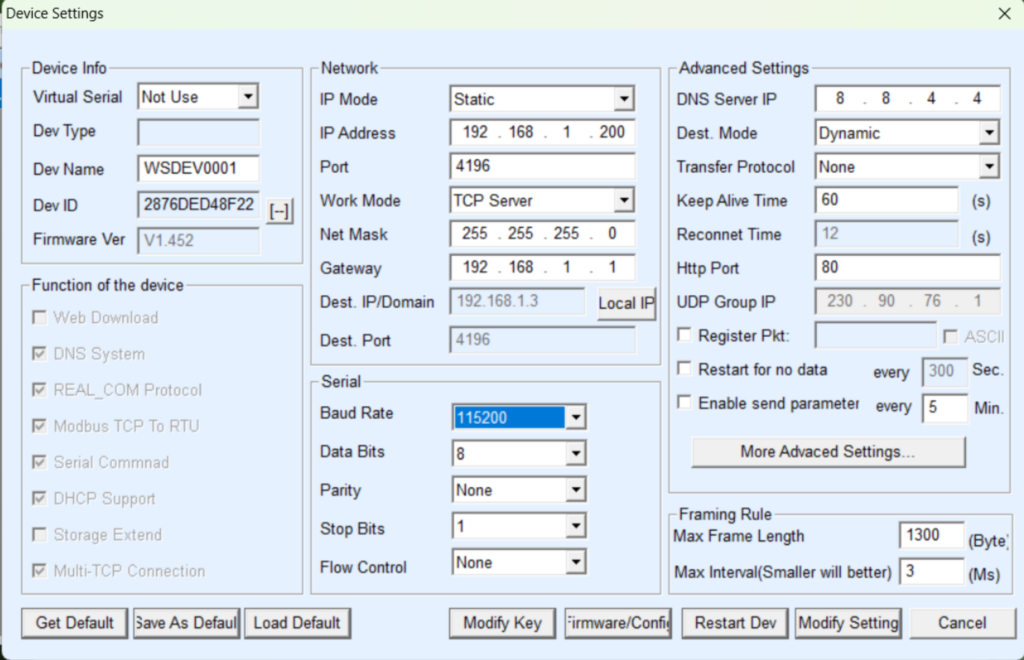Open More Advaced Settings
The height and width of the screenshot is (660, 1024).
click(828, 452)
